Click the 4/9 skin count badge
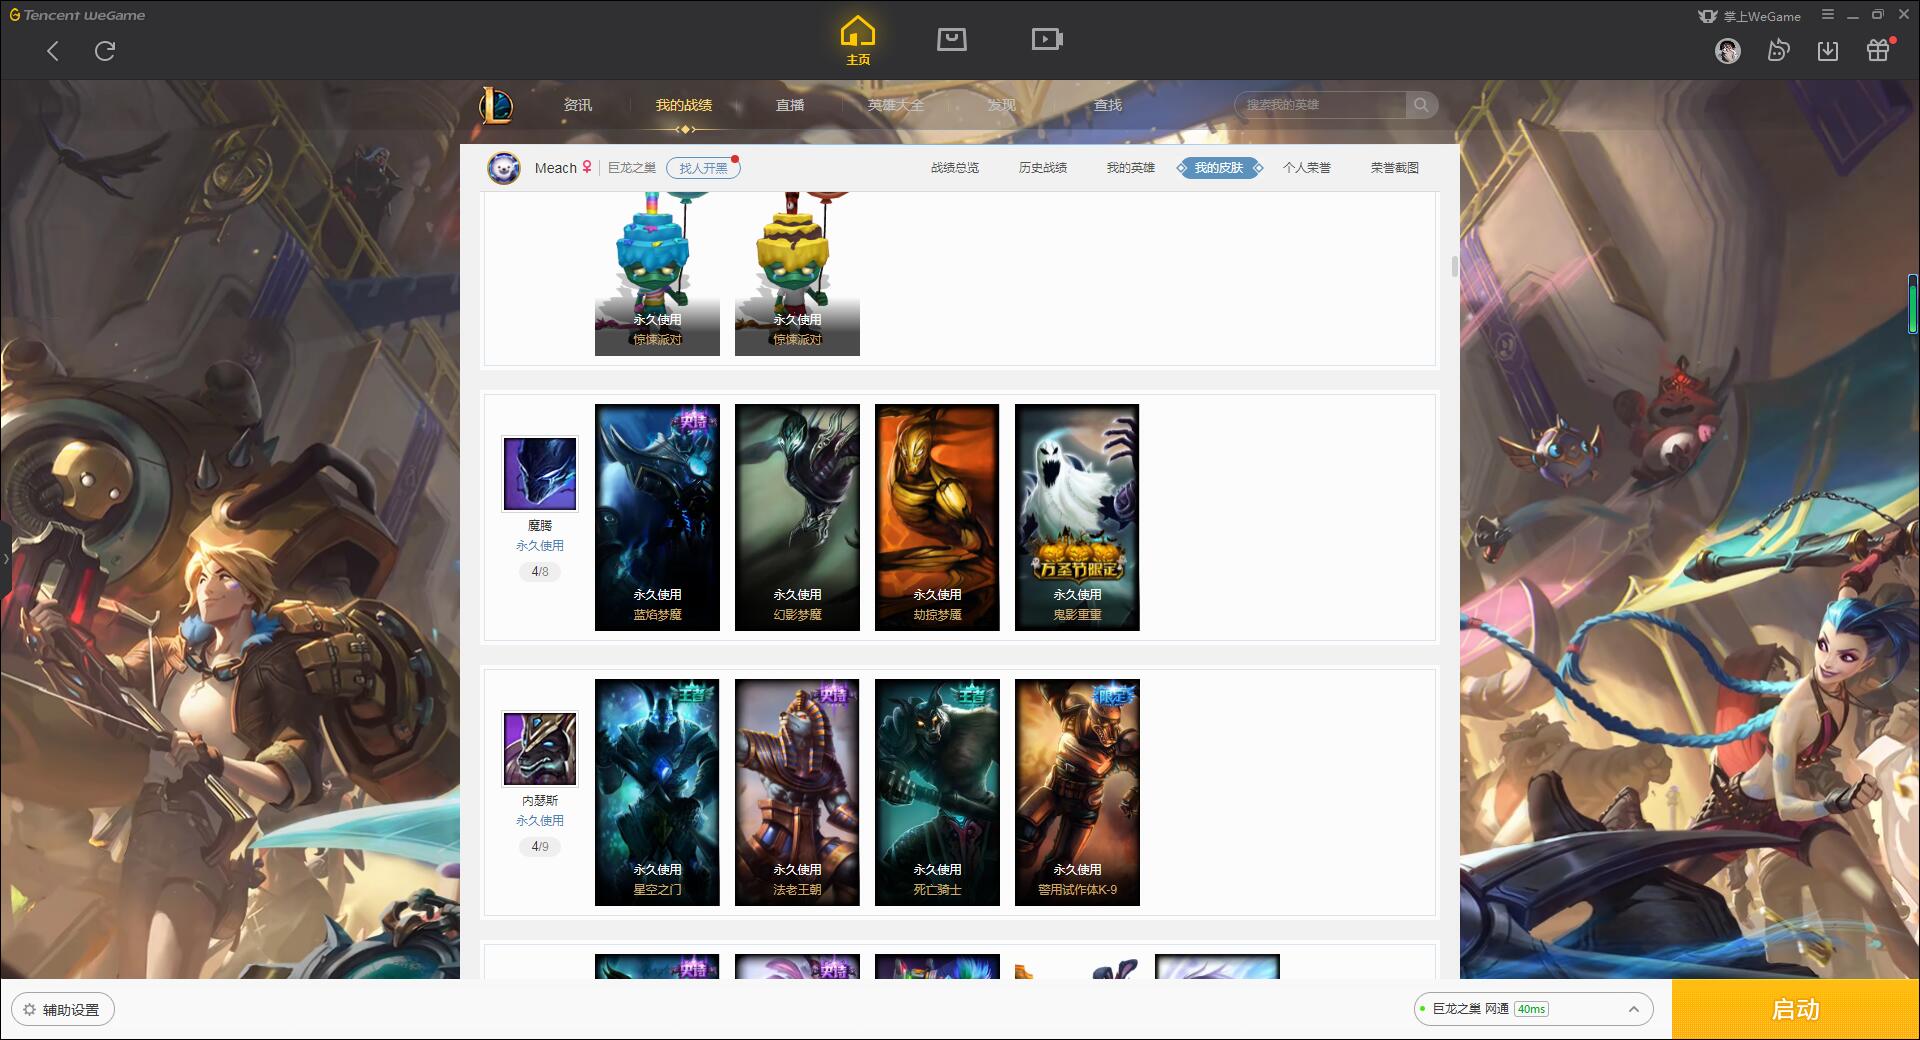 [540, 847]
